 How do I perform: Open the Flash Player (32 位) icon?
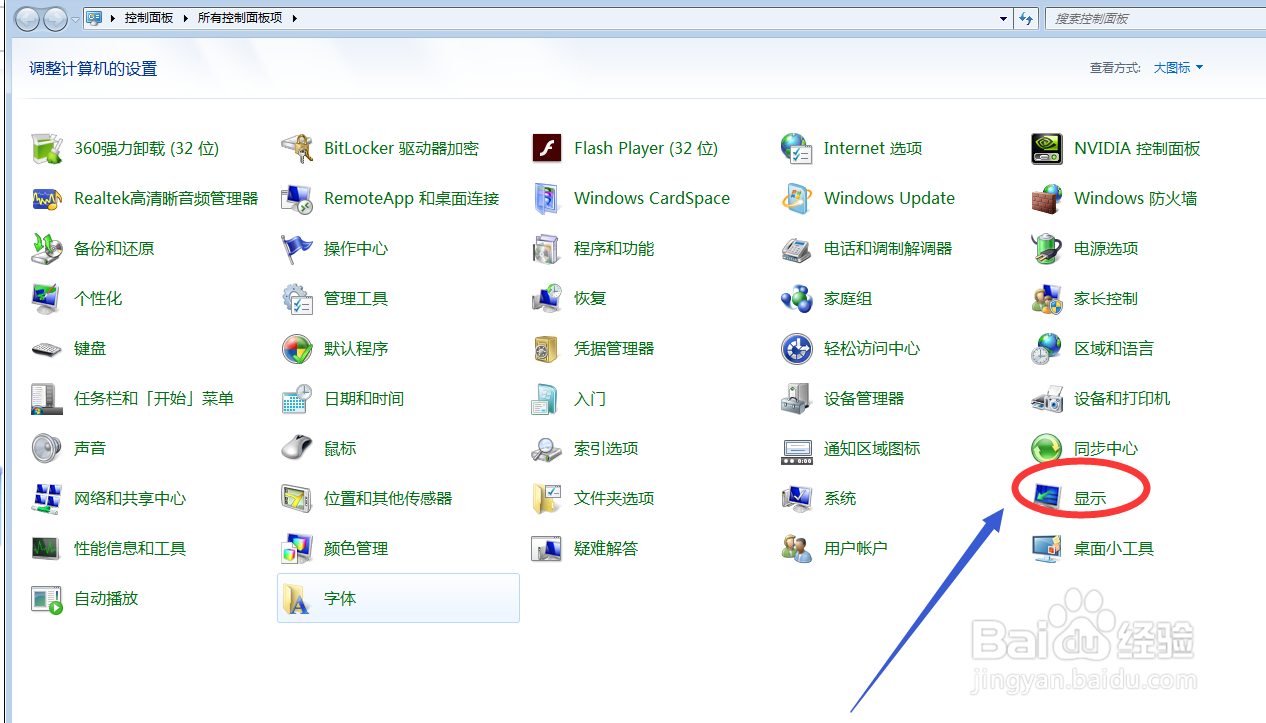tap(547, 149)
